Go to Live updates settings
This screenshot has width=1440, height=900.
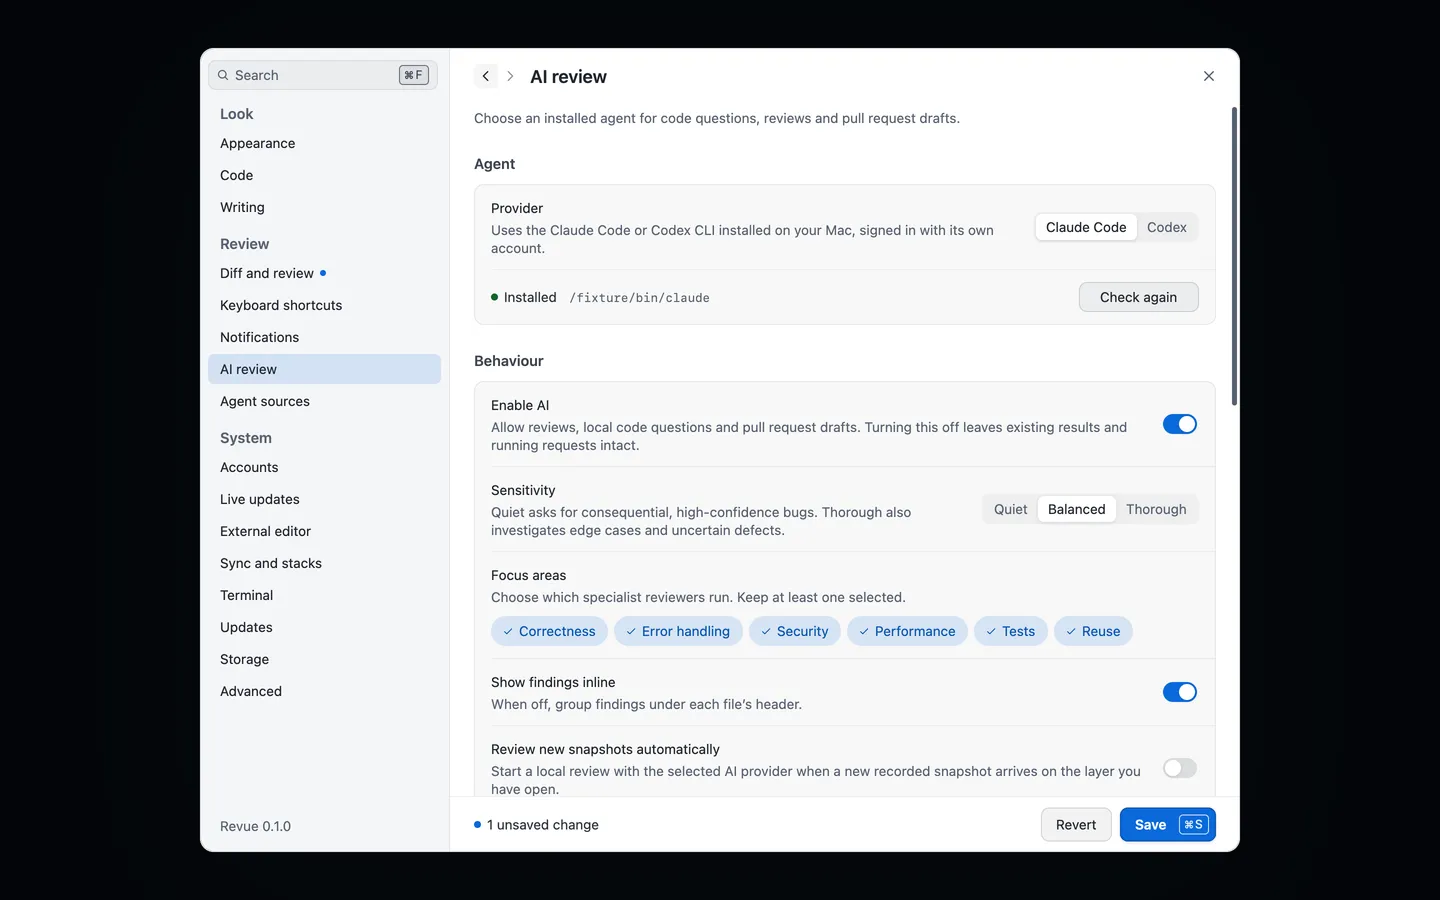[x=324, y=499]
